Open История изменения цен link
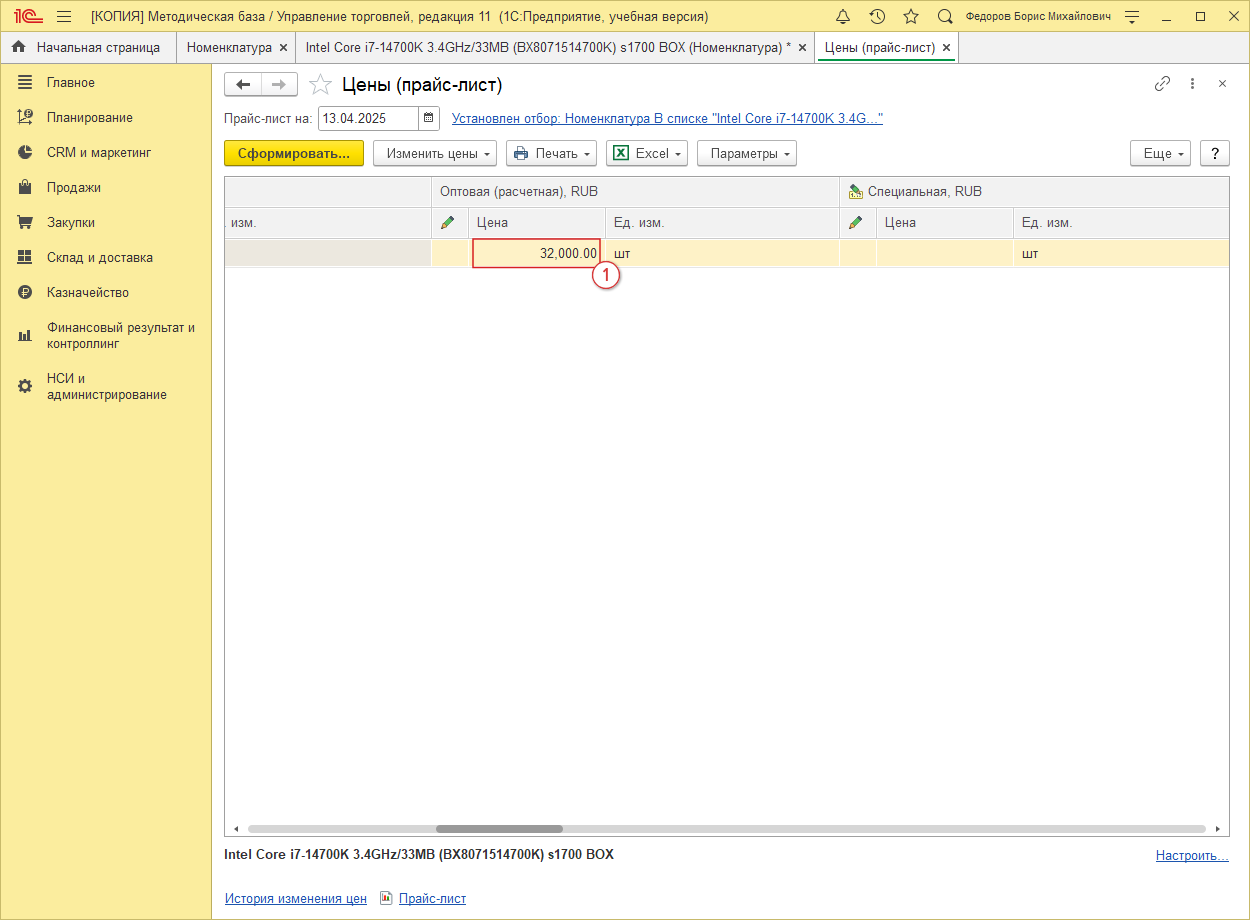Screen dimensions: 1250x920 [296, 899]
